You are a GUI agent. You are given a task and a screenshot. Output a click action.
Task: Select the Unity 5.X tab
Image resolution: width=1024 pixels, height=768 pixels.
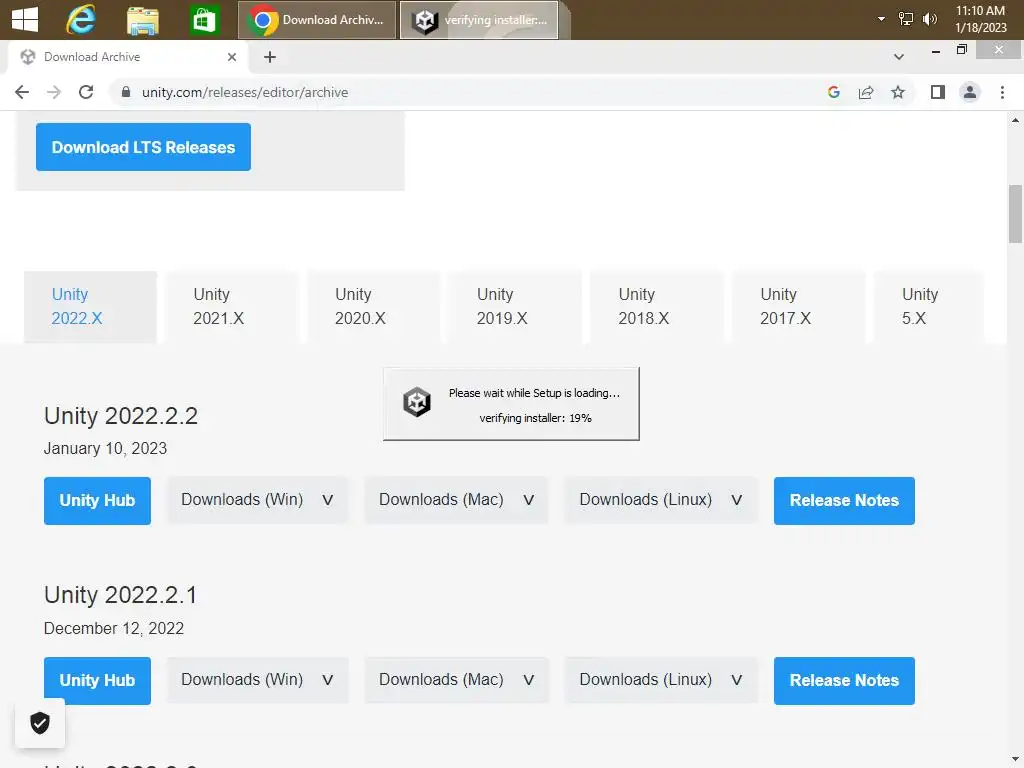(x=929, y=306)
